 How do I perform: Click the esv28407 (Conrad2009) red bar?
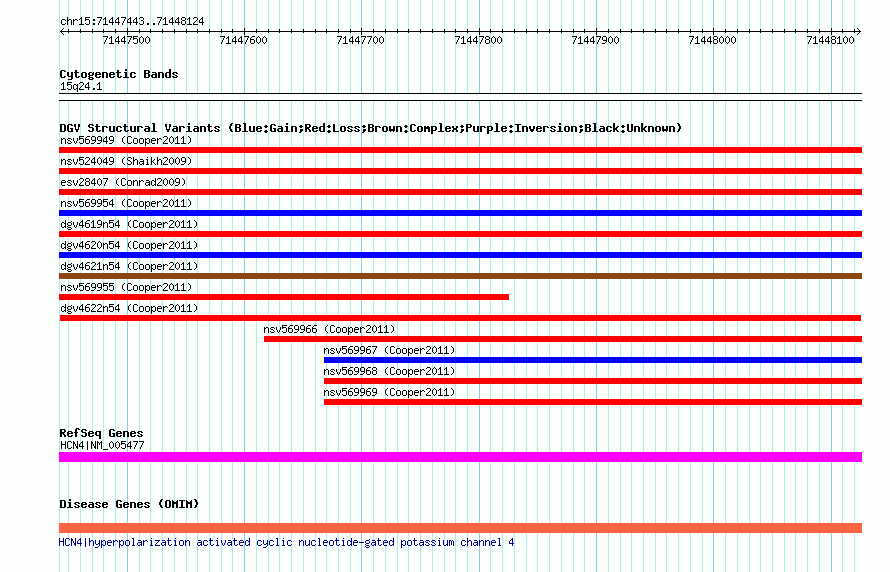click(460, 192)
